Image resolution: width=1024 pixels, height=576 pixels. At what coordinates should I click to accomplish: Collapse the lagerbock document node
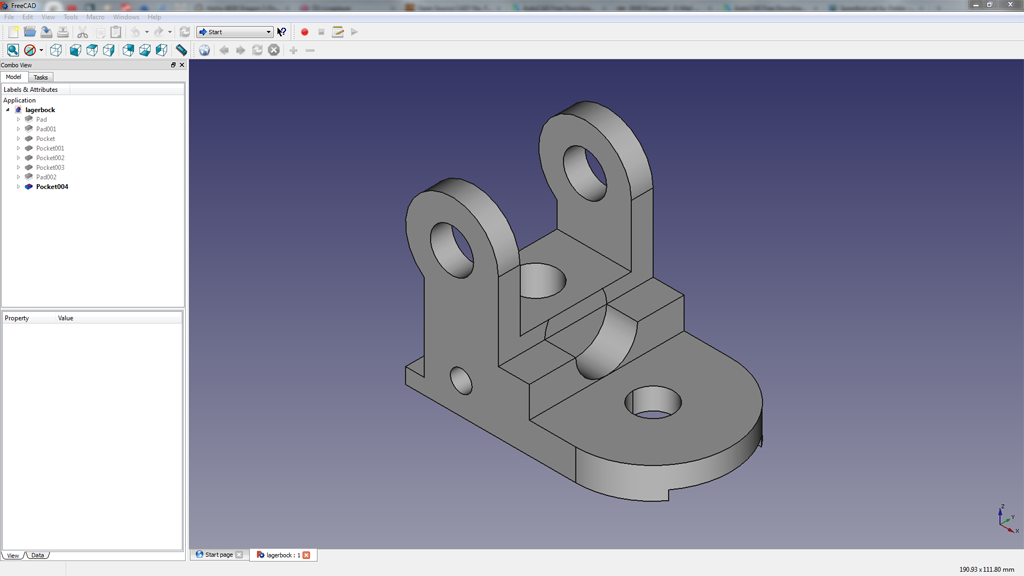coord(8,110)
